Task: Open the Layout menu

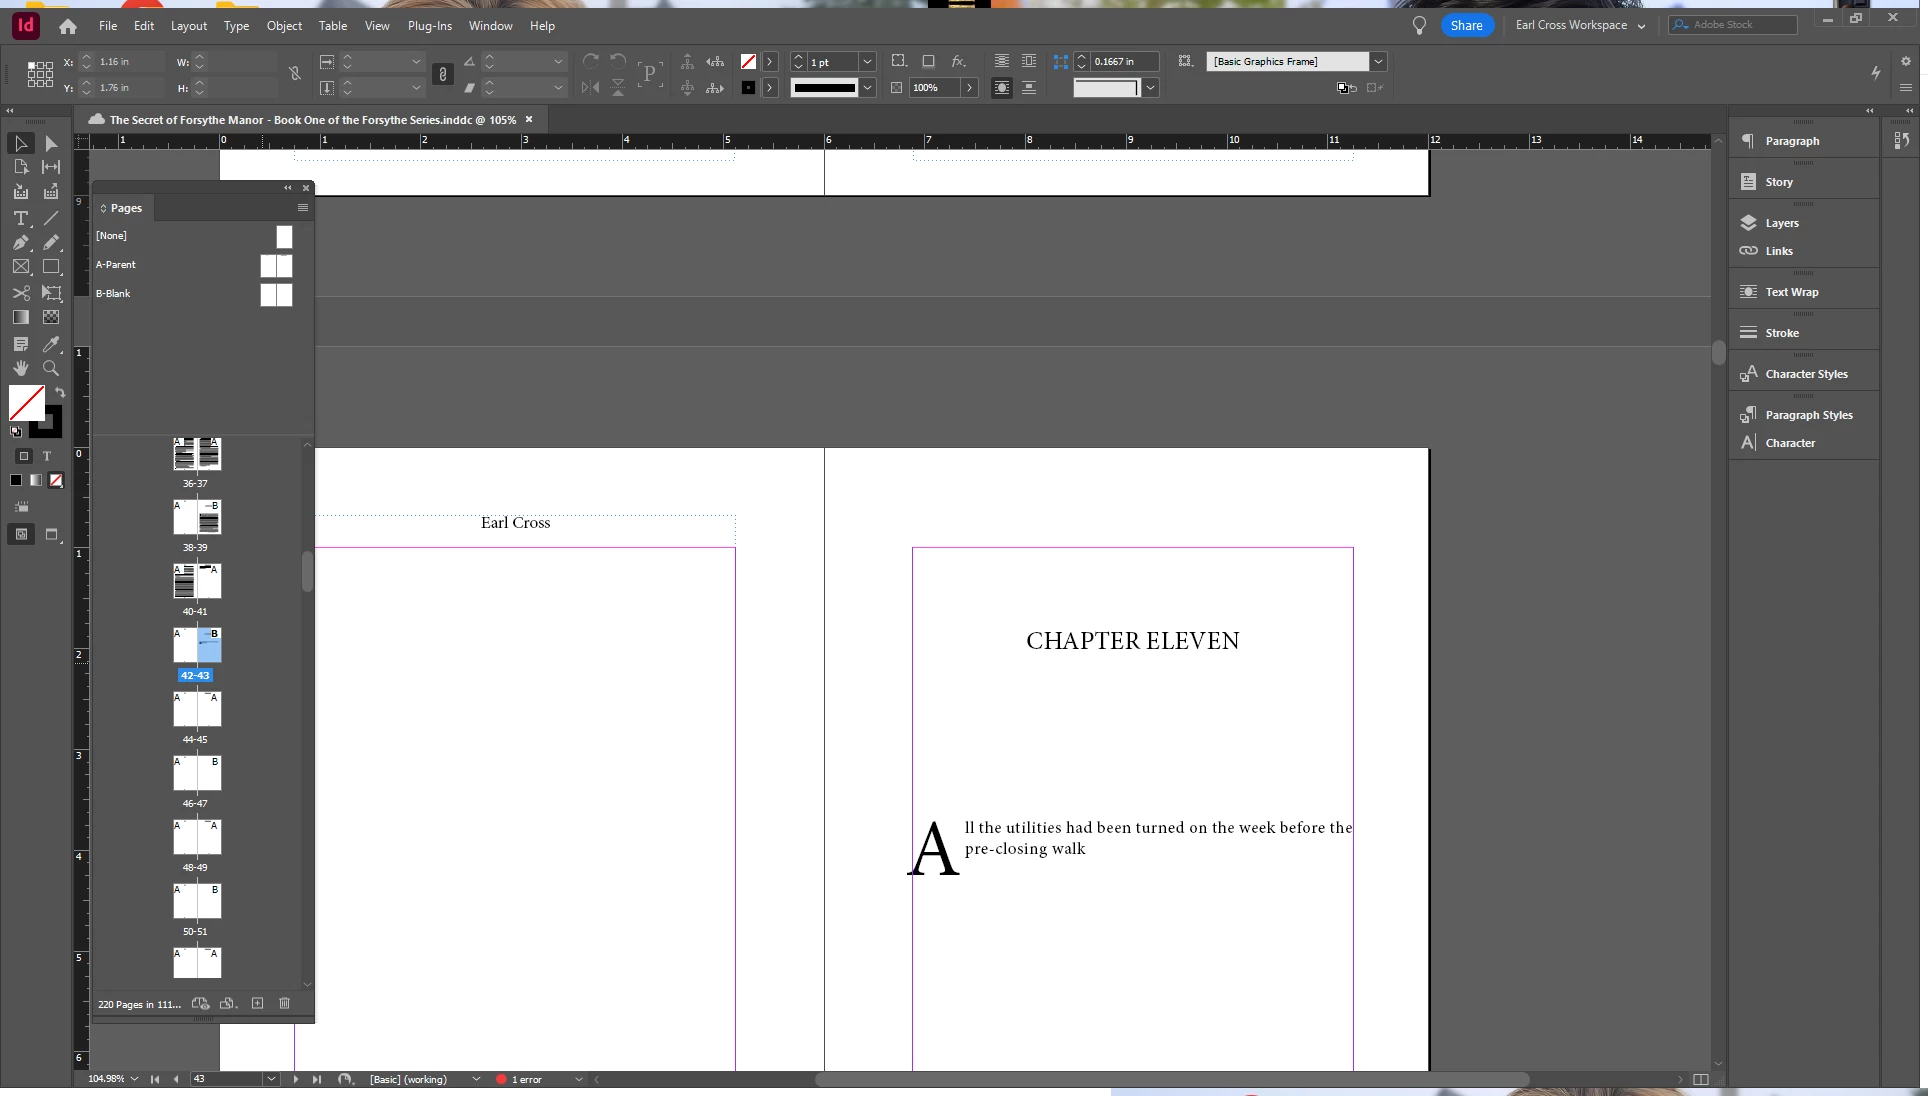Action: pyautogui.click(x=188, y=26)
